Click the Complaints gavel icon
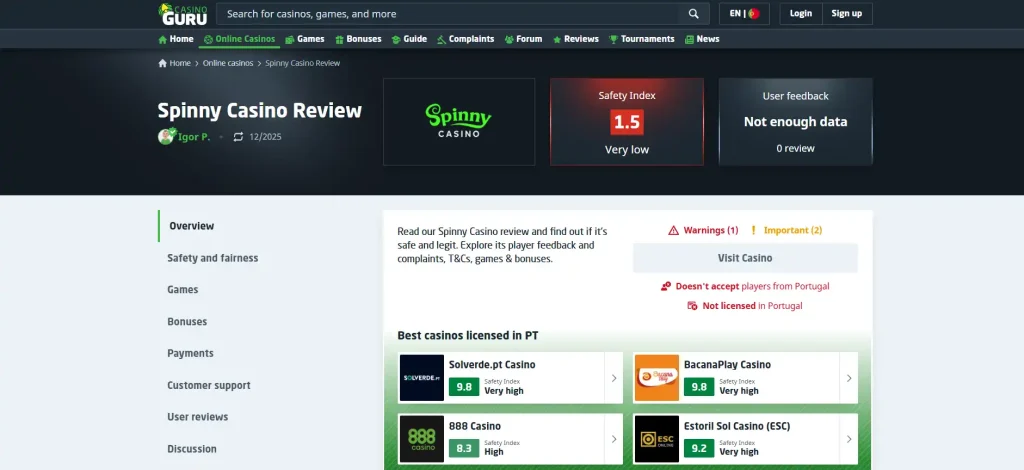Viewport: 1024px width, 470px height. [441, 39]
